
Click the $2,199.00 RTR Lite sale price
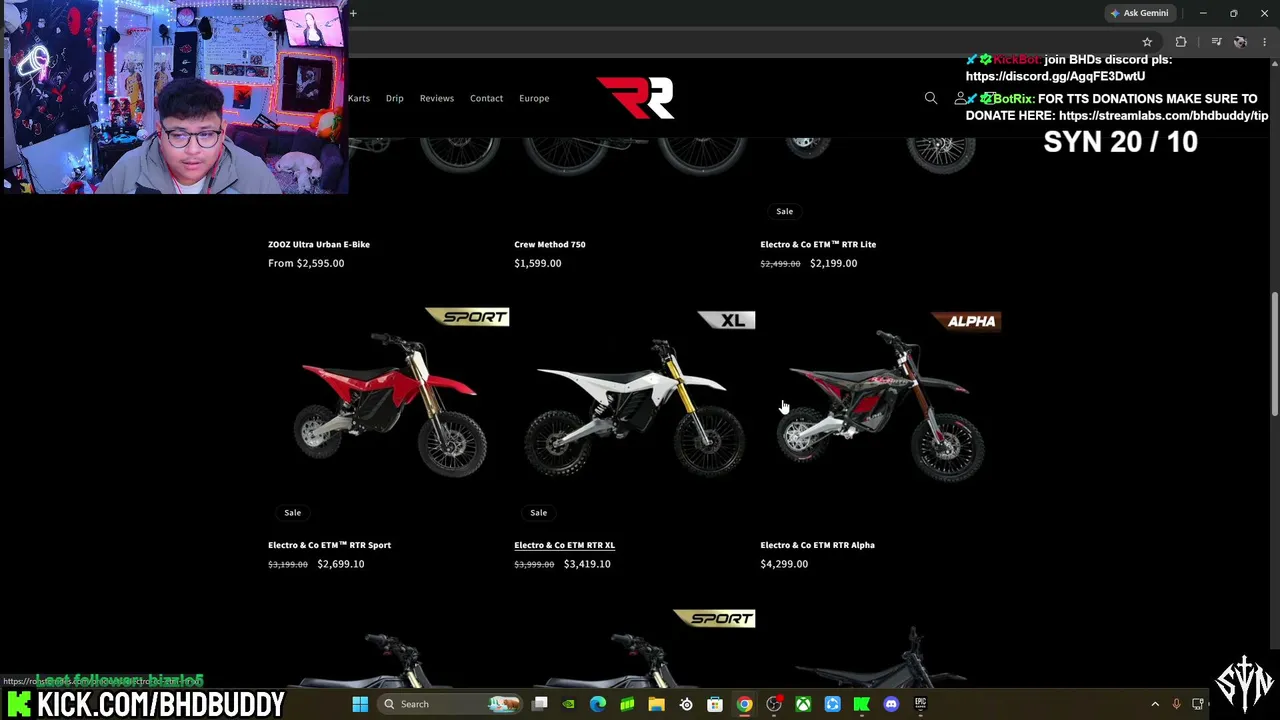[833, 263]
